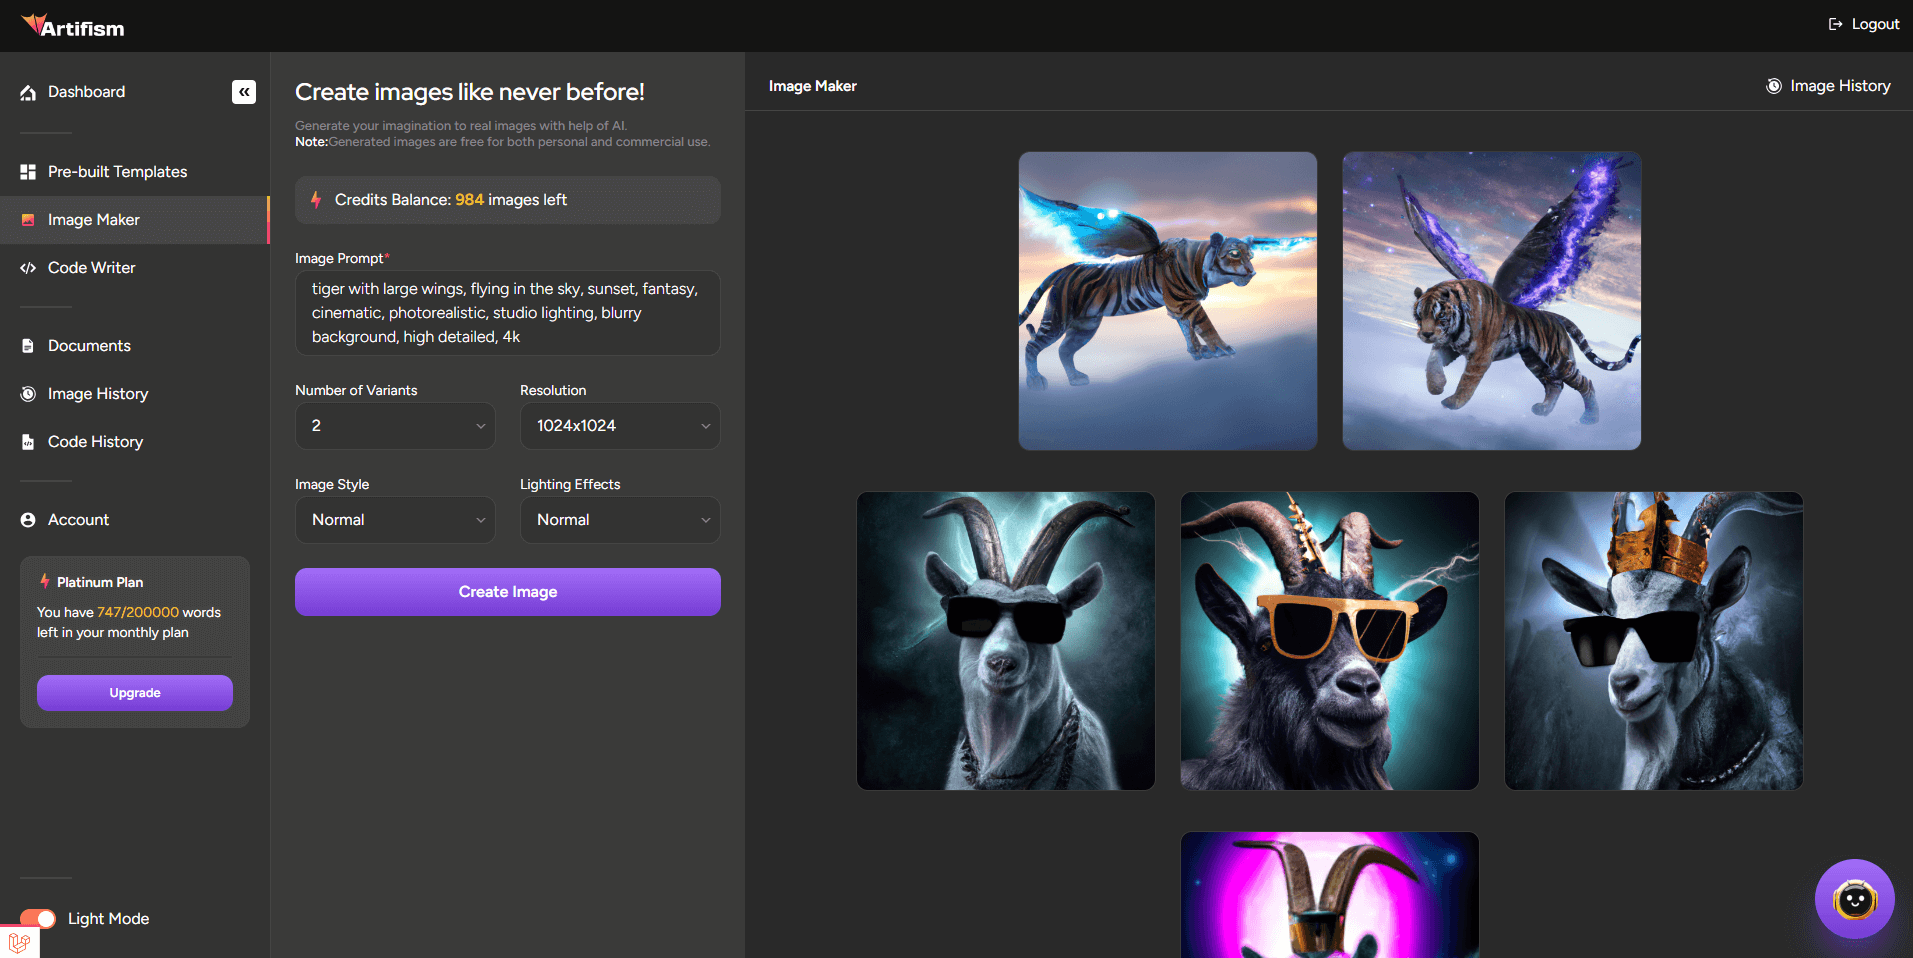Click the Platinum Plan lightning icon
Image resolution: width=1913 pixels, height=958 pixels.
point(44,582)
